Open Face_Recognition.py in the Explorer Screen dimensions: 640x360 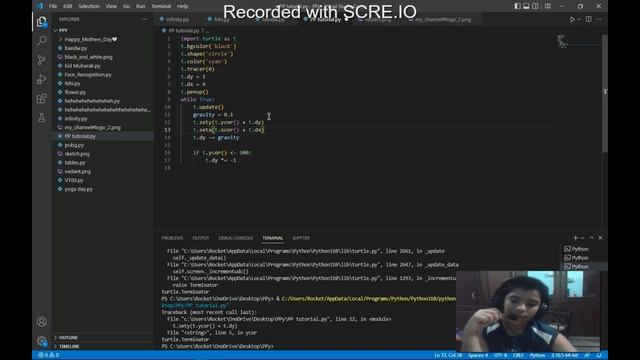88,75
